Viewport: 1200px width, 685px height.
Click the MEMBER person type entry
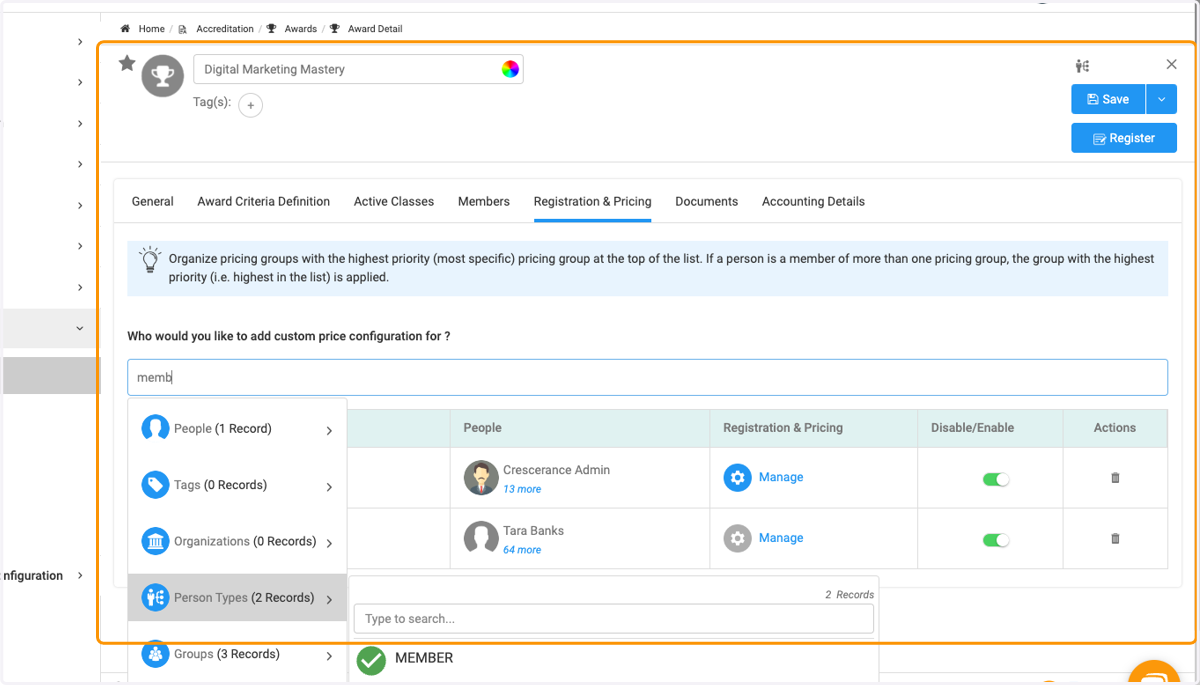424,658
